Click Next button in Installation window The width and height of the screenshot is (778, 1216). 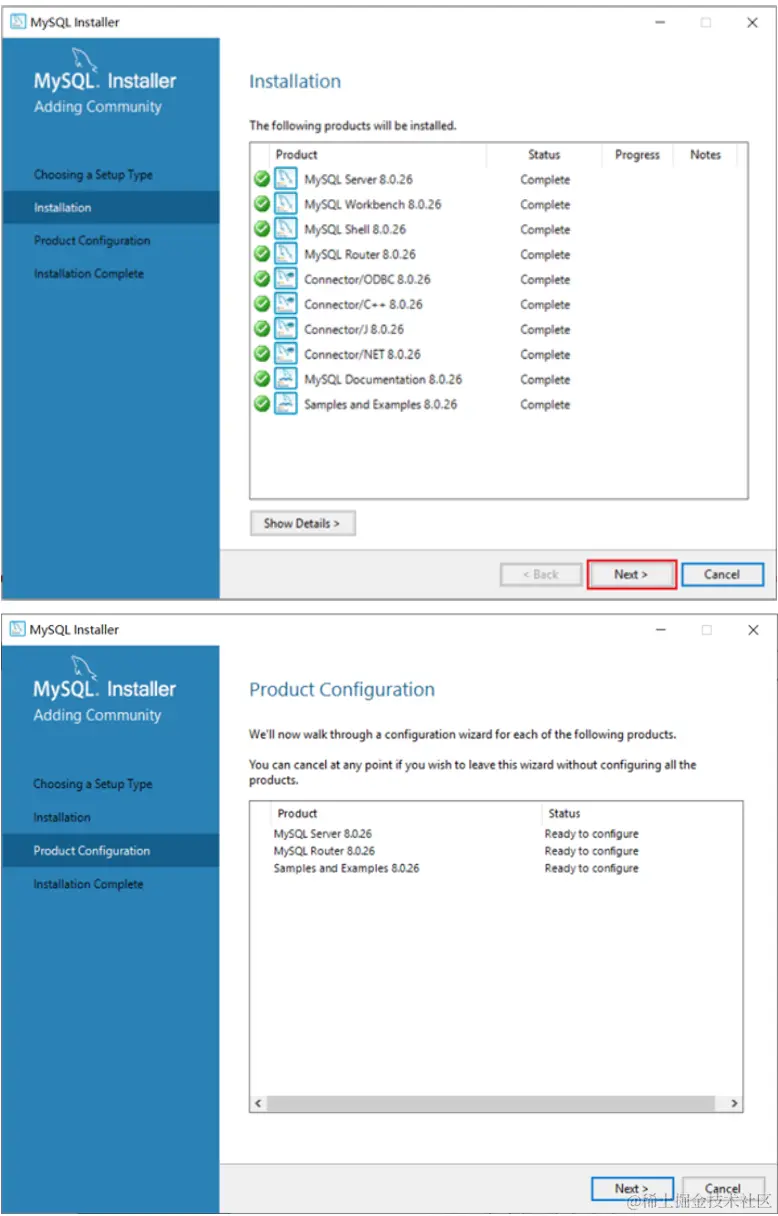click(x=631, y=574)
